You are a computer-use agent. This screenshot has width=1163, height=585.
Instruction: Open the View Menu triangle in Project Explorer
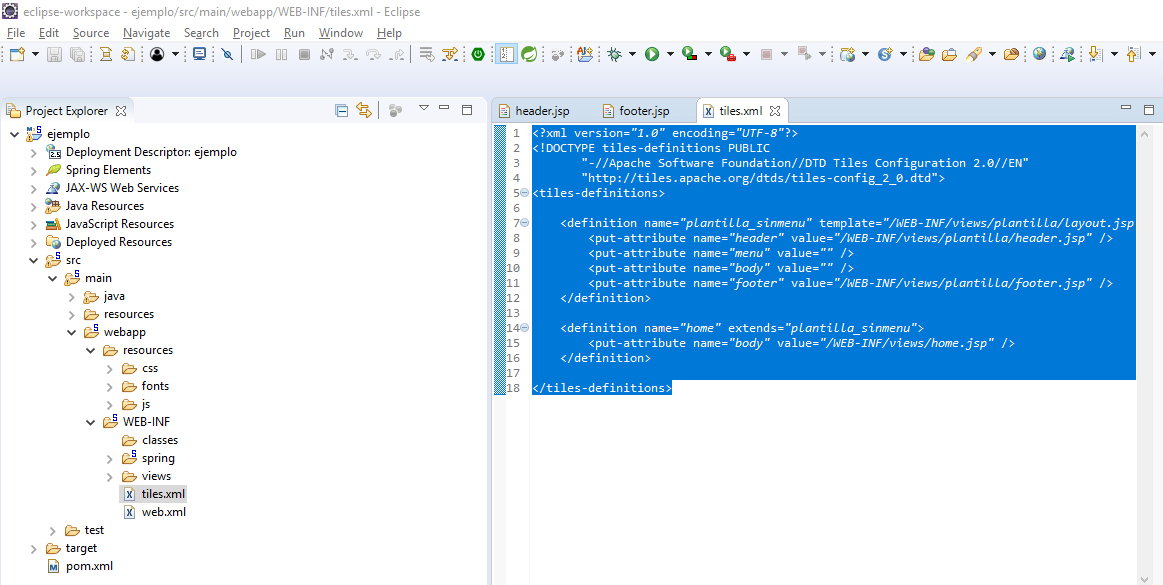point(424,108)
